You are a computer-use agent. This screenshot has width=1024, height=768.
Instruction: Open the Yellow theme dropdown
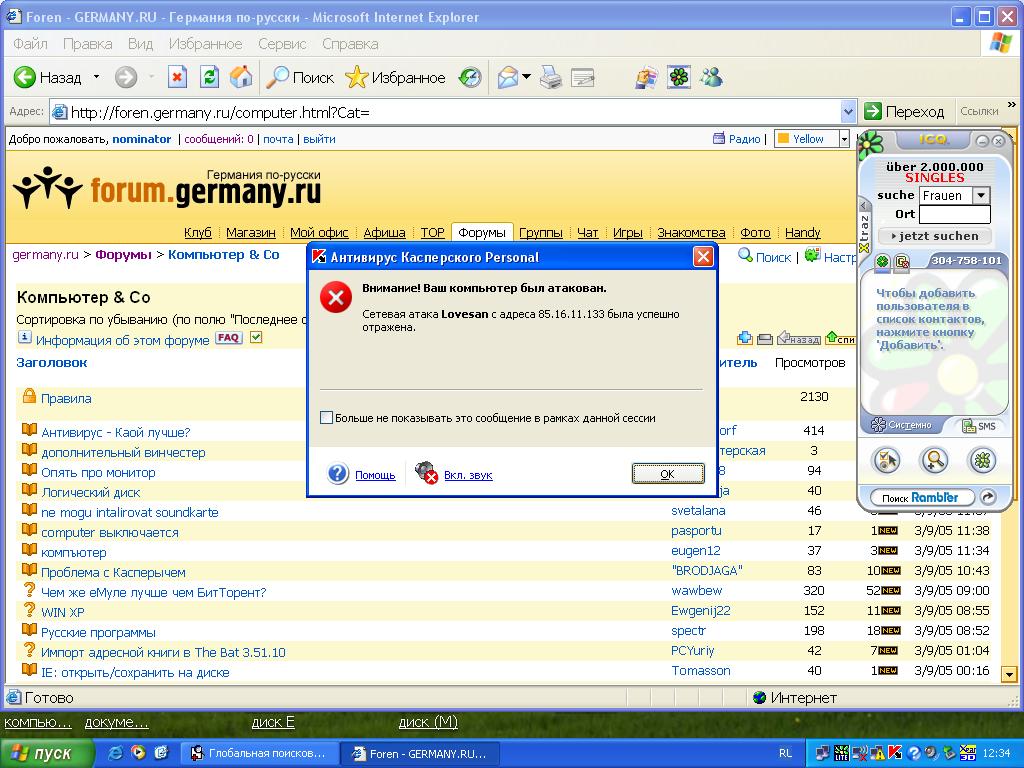tap(844, 139)
